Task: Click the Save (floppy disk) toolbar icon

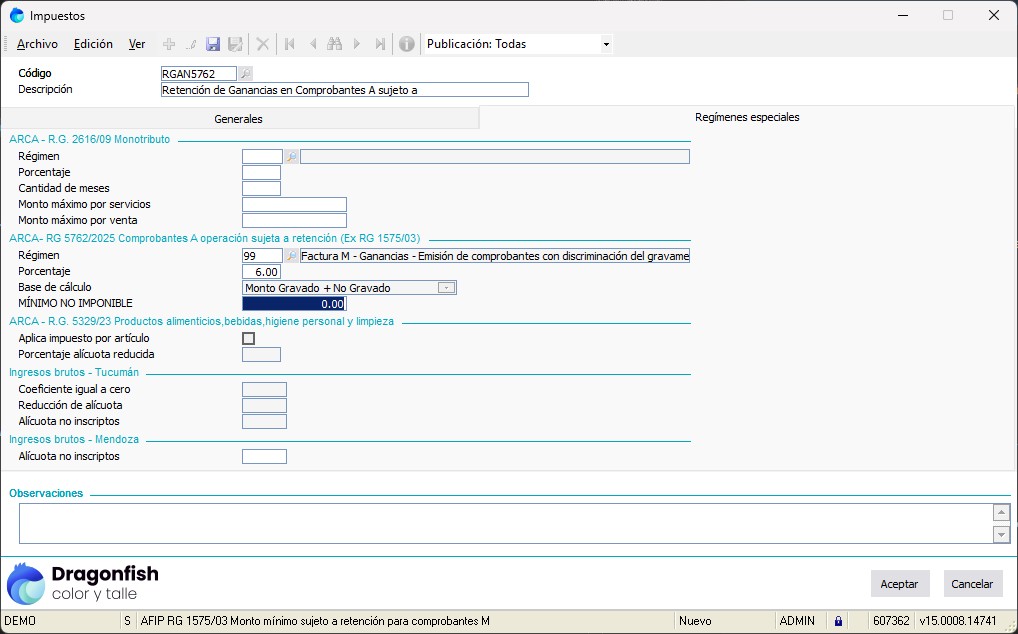Action: point(213,44)
